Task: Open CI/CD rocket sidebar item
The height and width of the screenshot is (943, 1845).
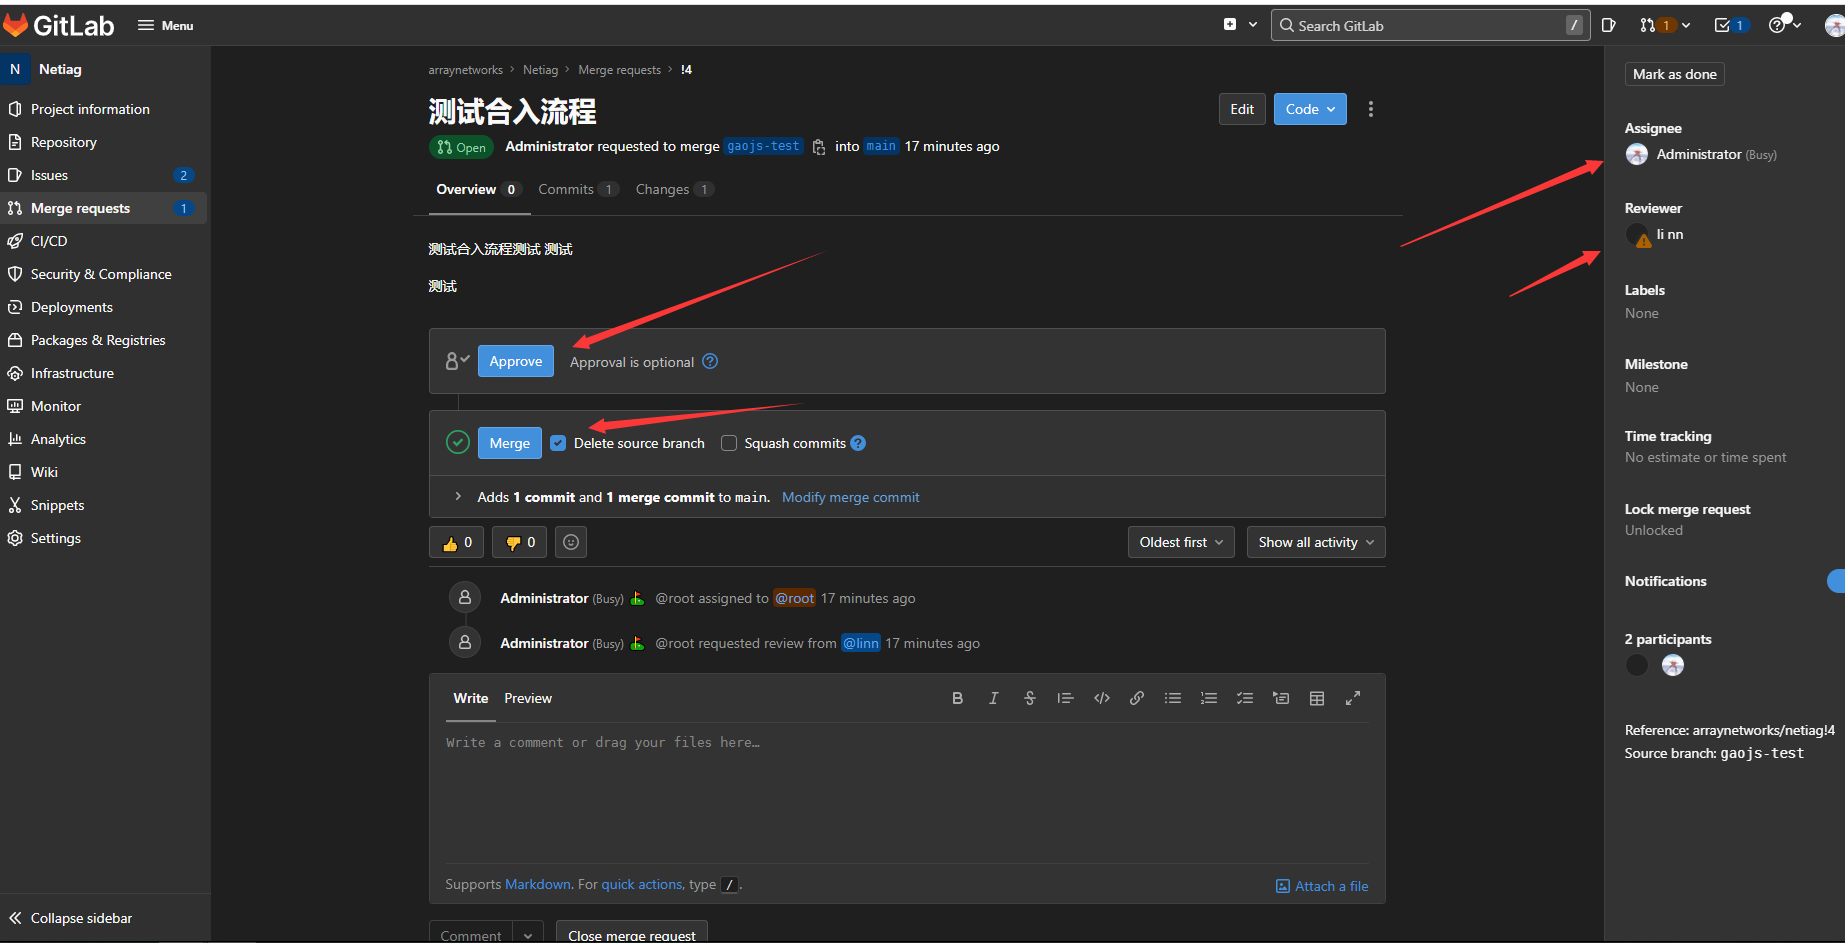Action: (49, 241)
